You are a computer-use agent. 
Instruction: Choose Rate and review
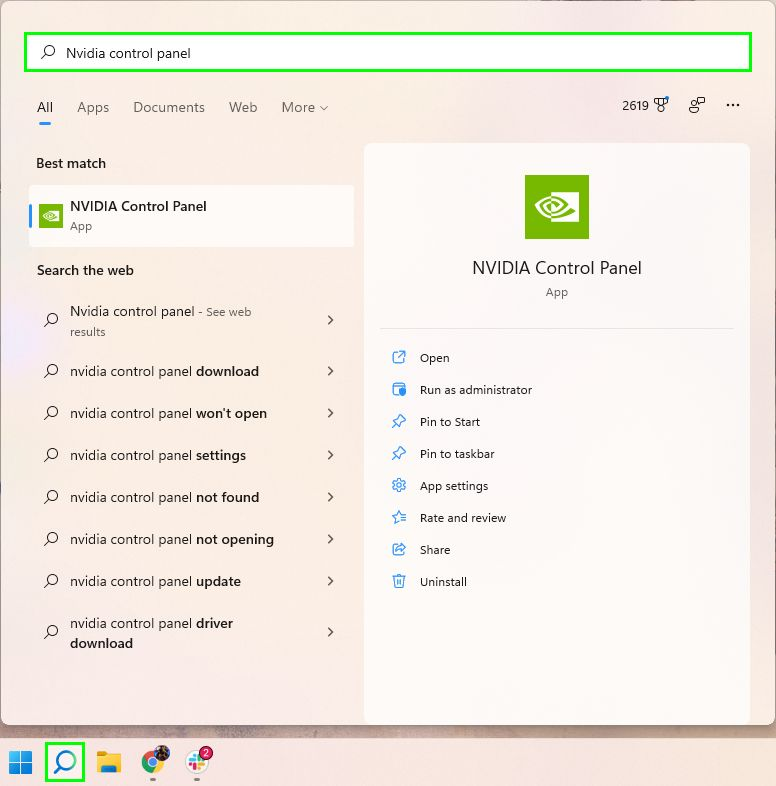tap(463, 518)
